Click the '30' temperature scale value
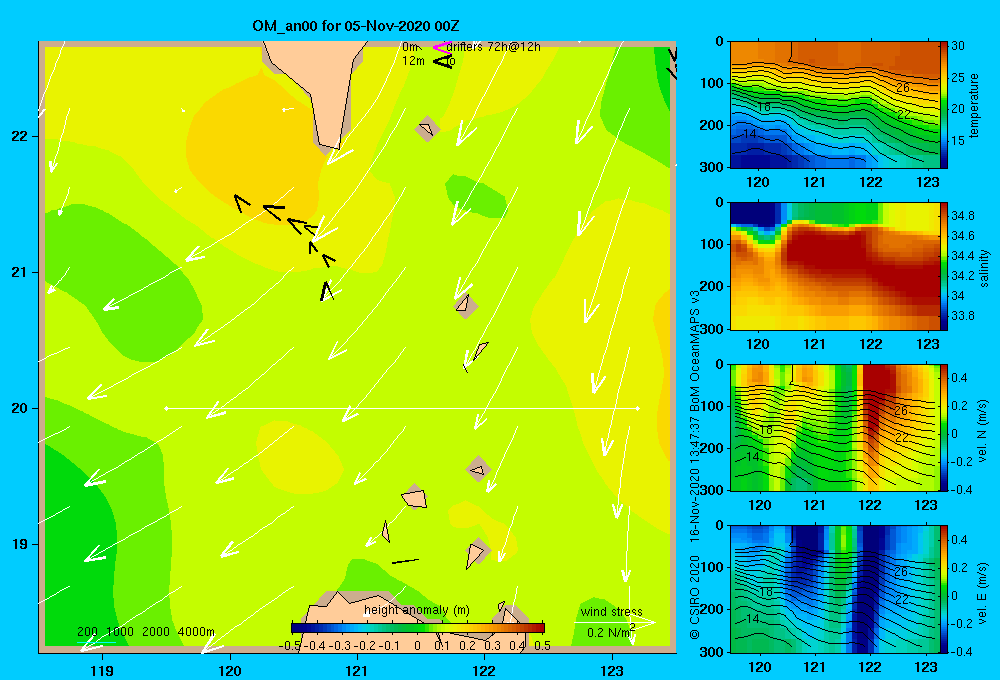1000x680 pixels. (x=957, y=46)
